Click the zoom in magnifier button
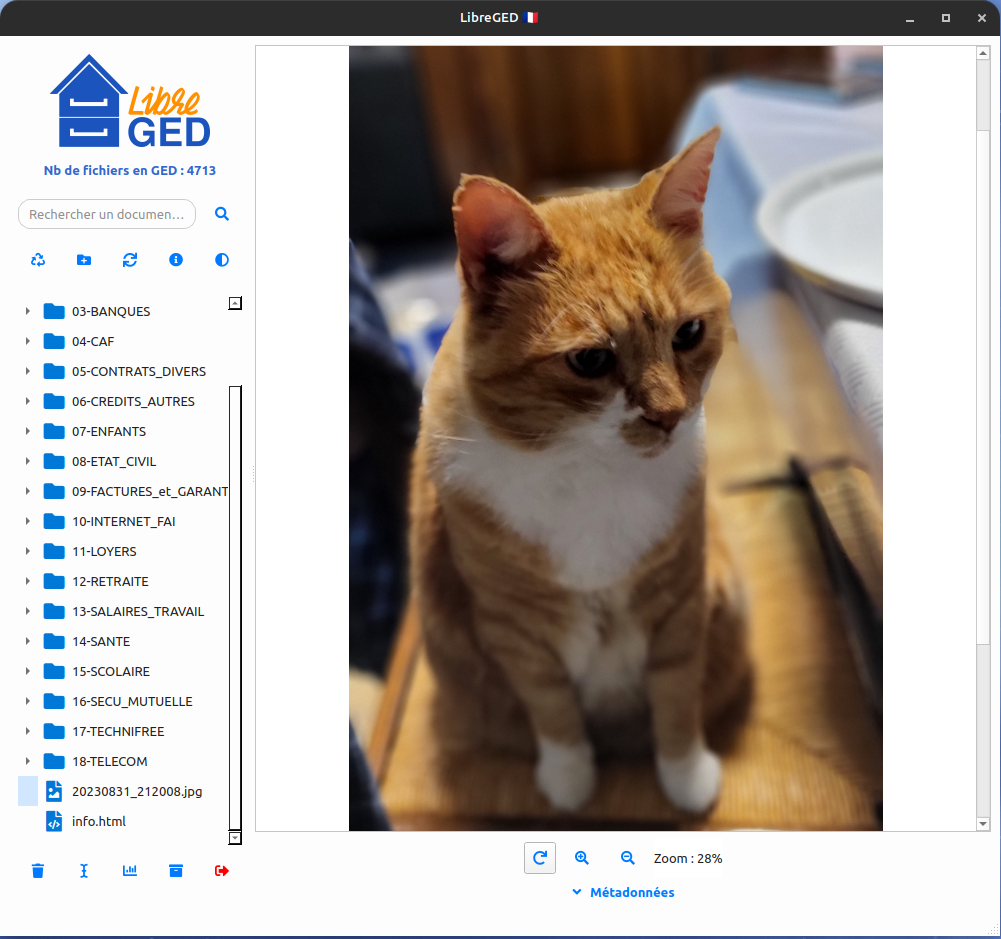The height and width of the screenshot is (939, 1001). point(582,858)
